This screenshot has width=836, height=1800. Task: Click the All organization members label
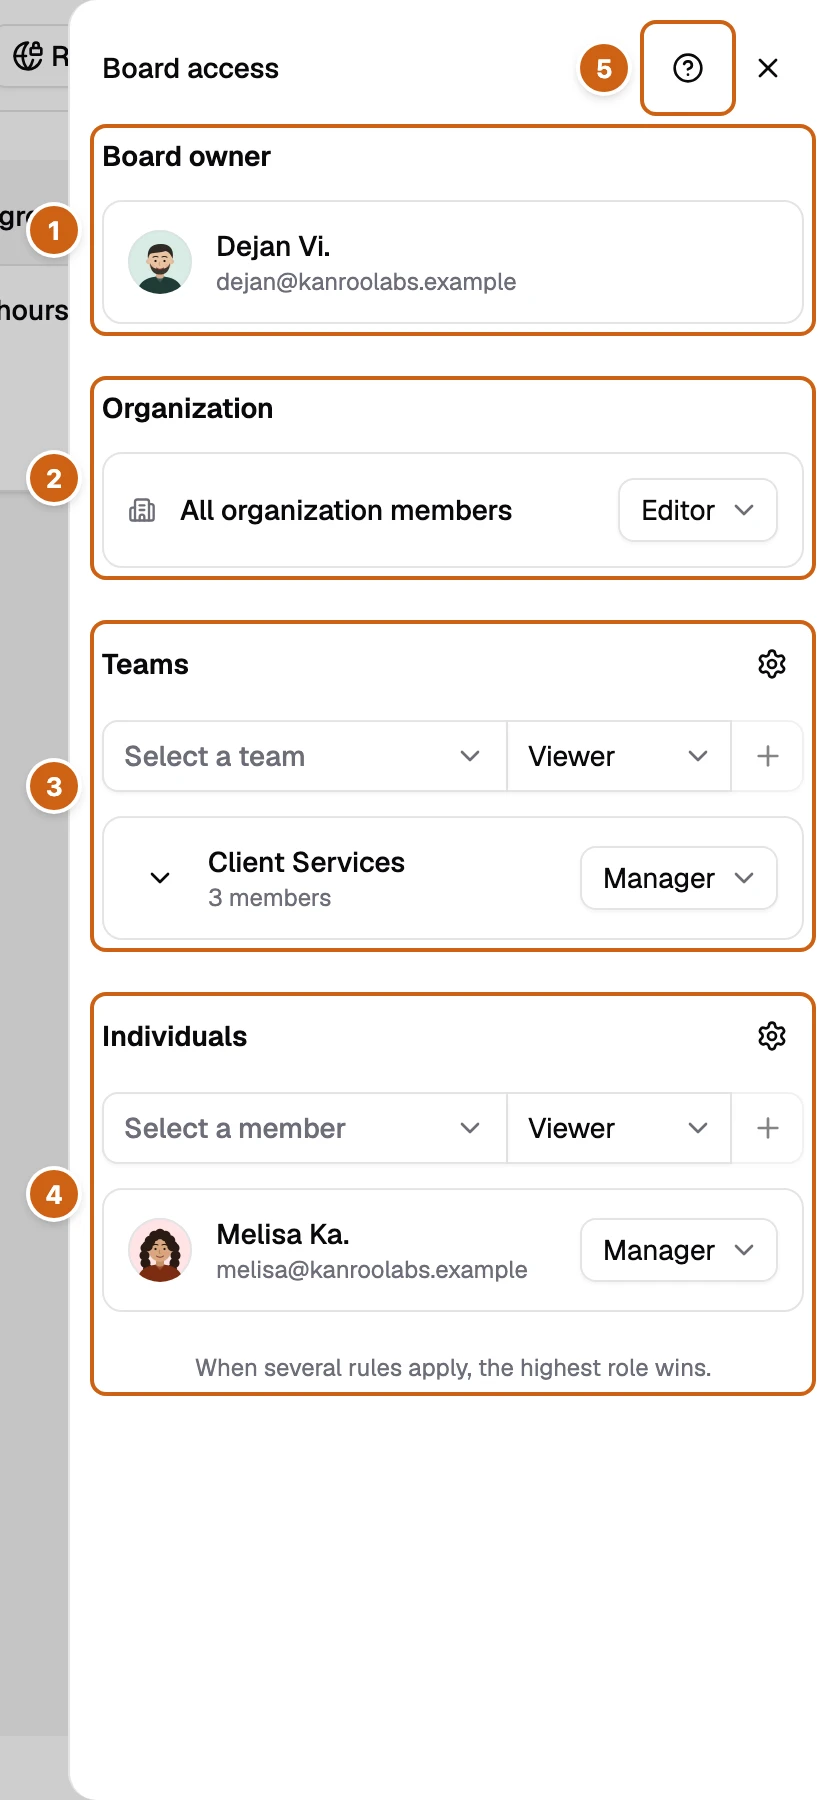coord(346,510)
